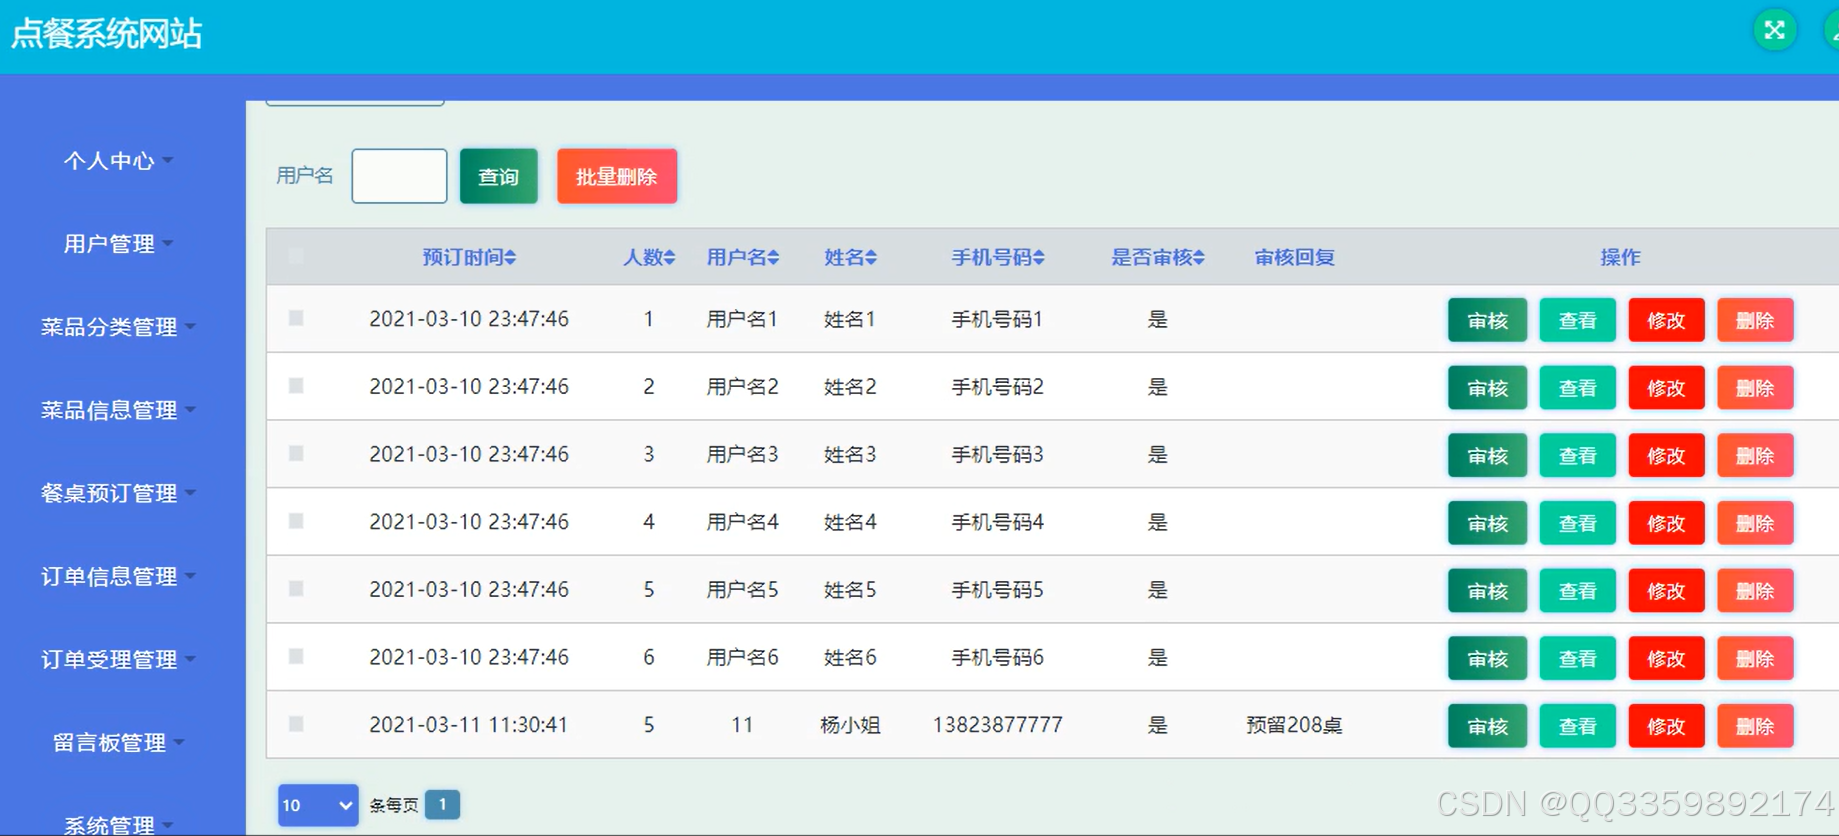
Task: Select the 姓名5 table cell
Action: (850, 590)
